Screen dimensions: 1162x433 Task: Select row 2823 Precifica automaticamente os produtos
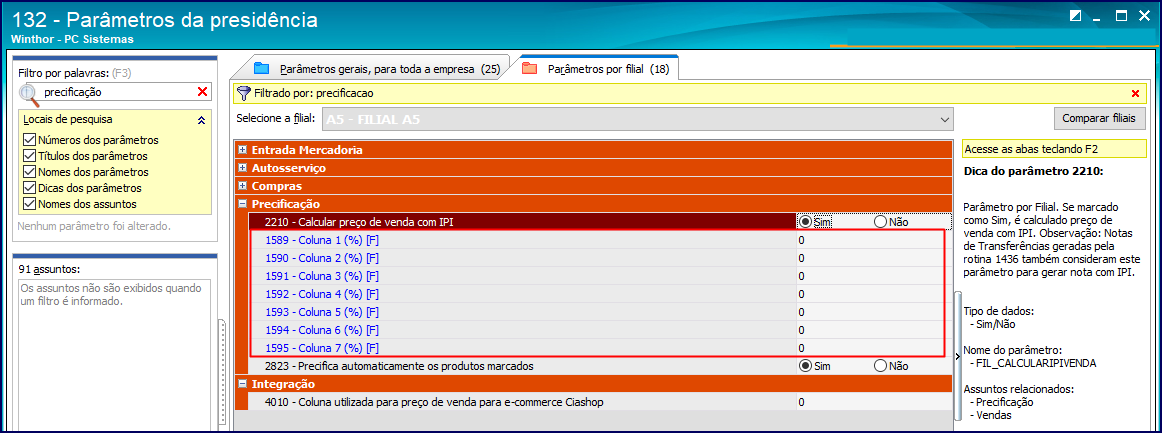point(524,366)
